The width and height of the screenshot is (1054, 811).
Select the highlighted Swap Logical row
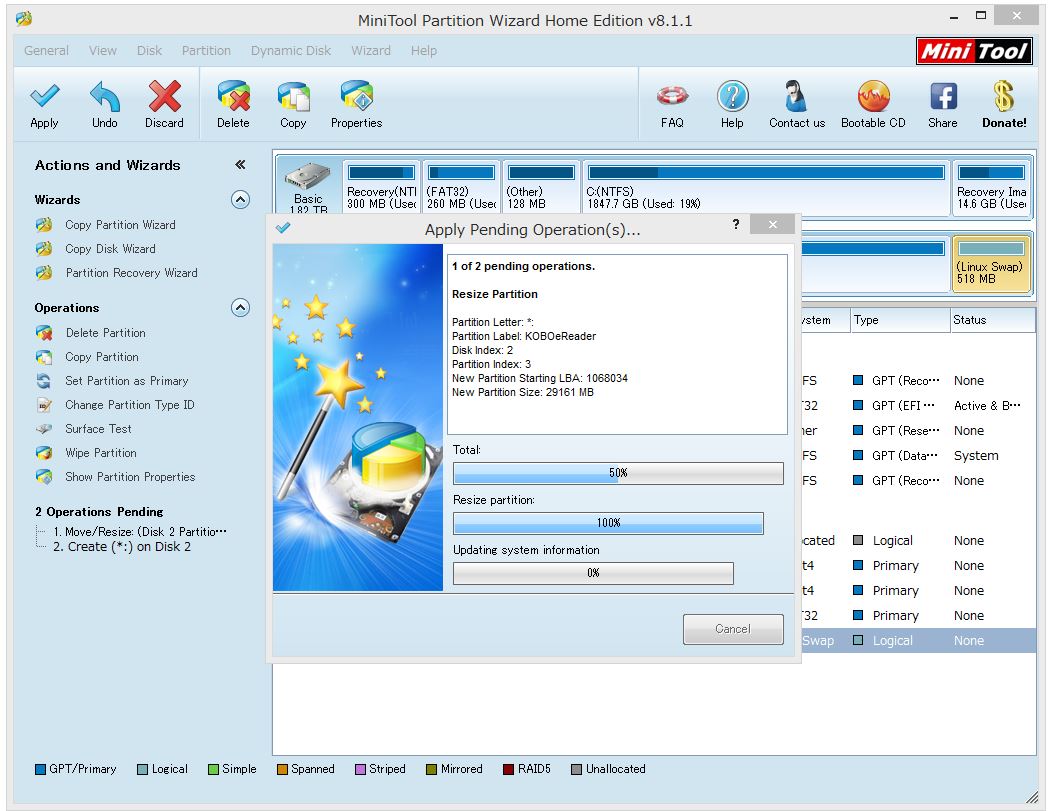[918, 640]
